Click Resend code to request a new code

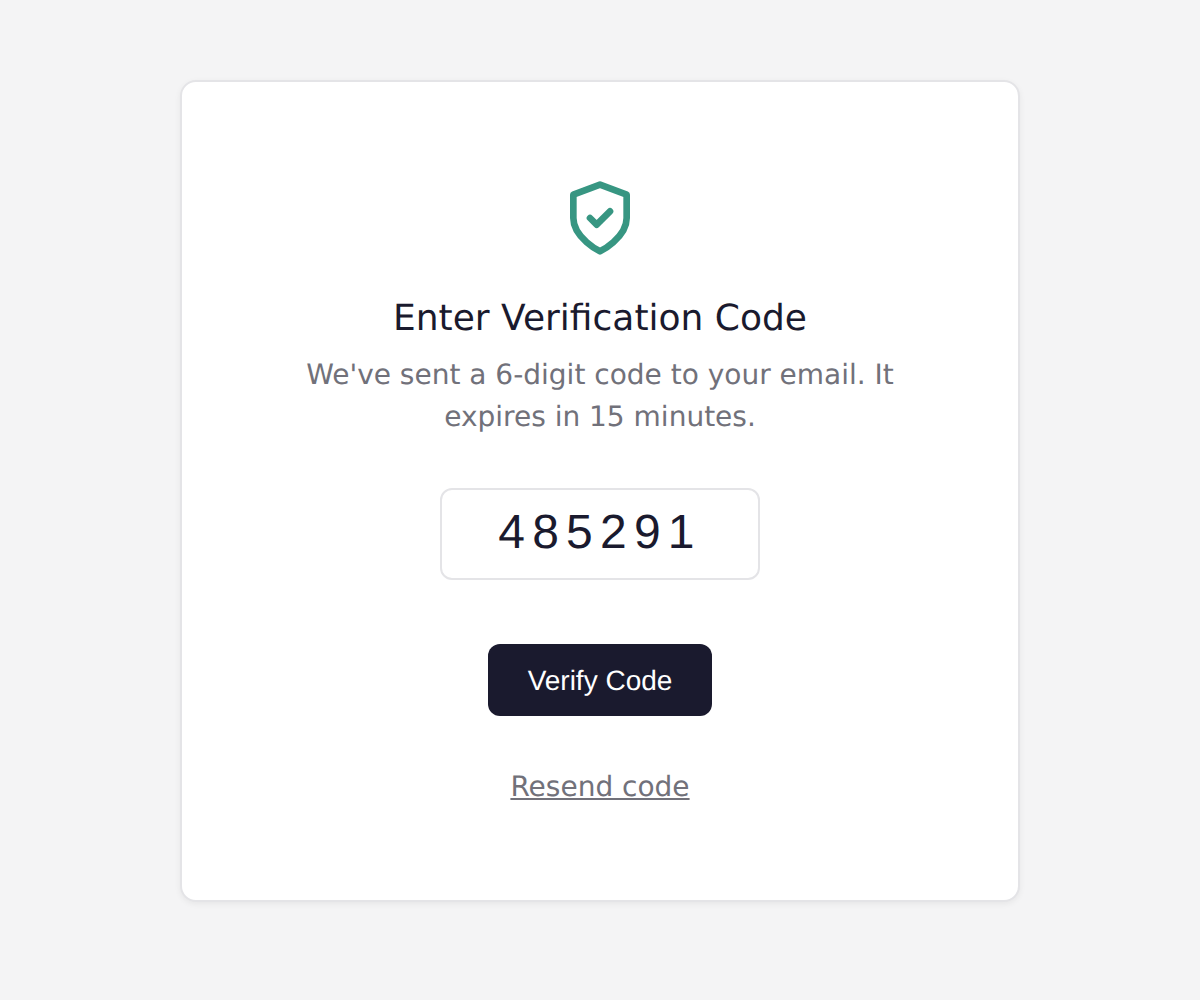600,786
